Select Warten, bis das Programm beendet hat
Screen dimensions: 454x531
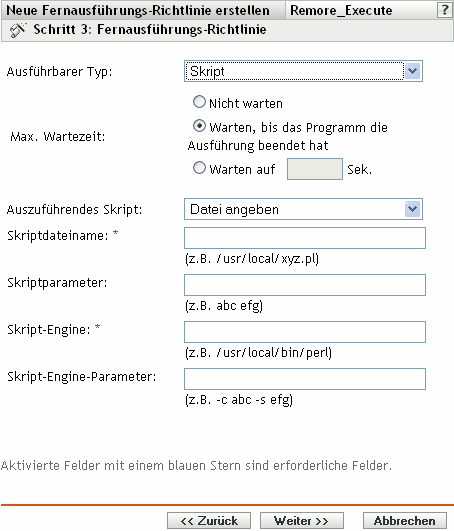(199, 126)
